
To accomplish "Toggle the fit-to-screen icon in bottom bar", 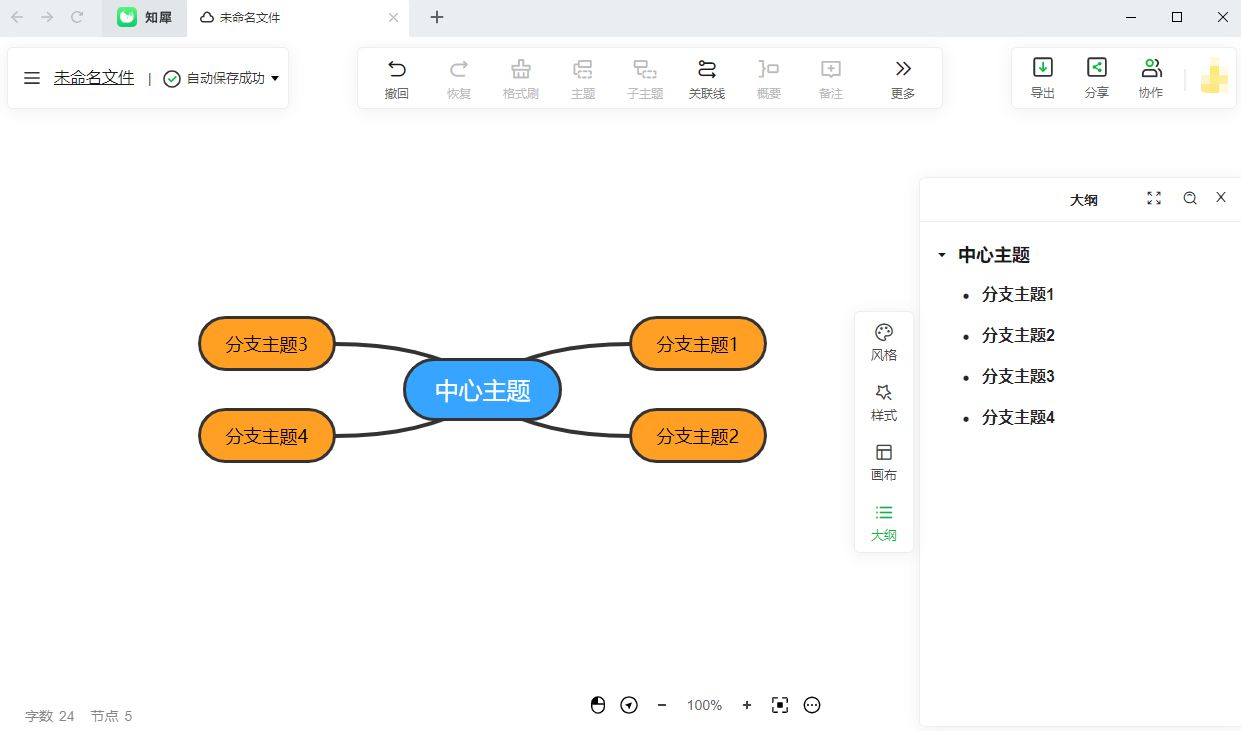I will [x=780, y=705].
